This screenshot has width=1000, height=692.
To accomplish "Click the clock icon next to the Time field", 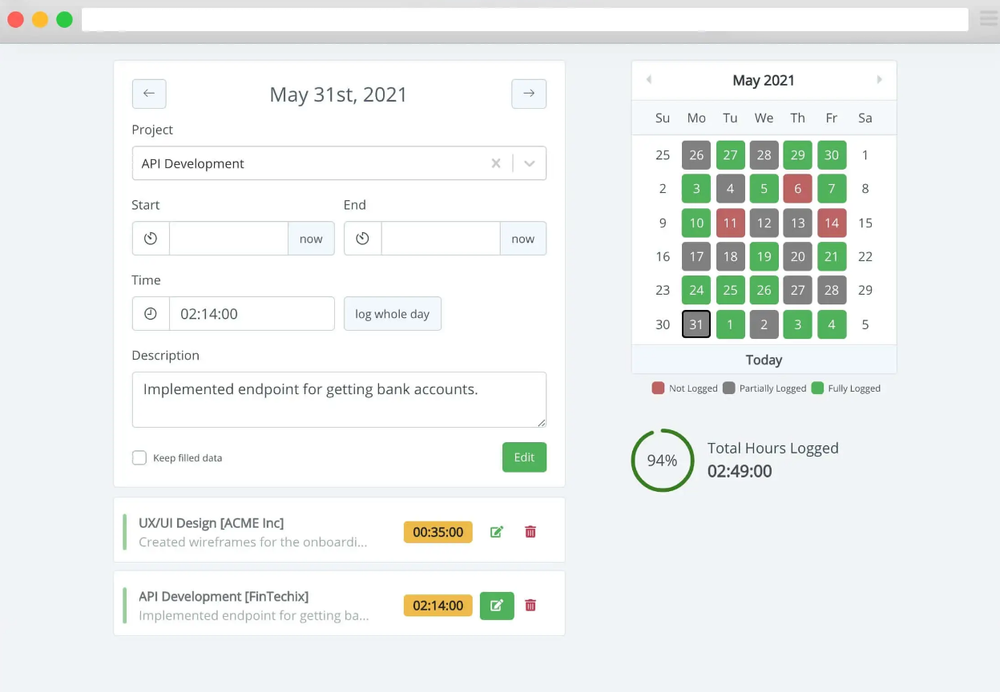I will click(150, 313).
